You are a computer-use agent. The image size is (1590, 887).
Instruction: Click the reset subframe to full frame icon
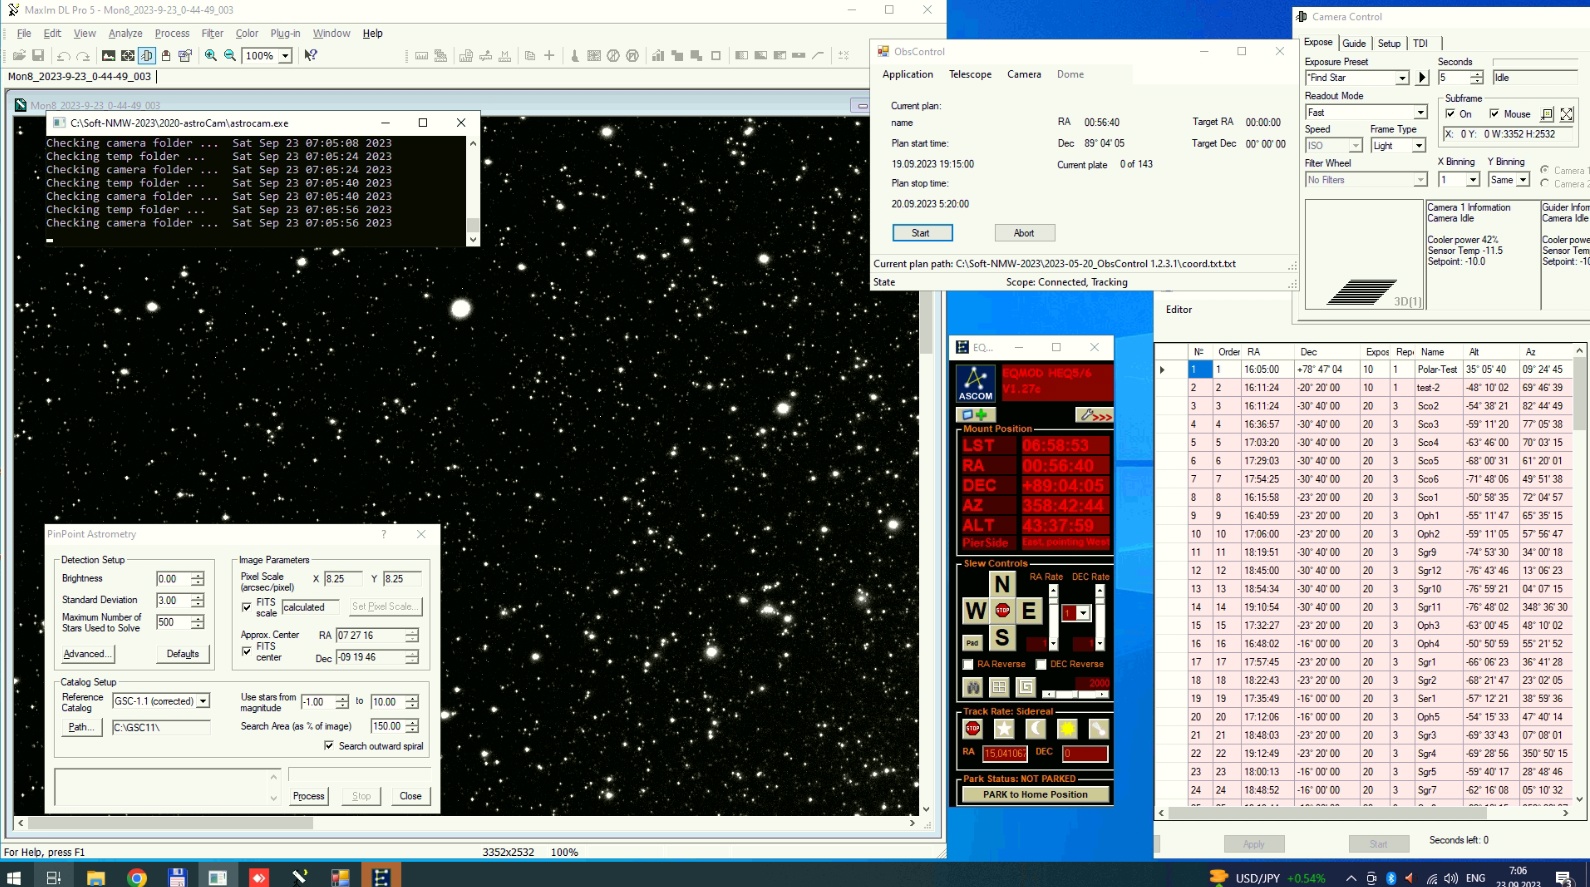(x=1567, y=114)
